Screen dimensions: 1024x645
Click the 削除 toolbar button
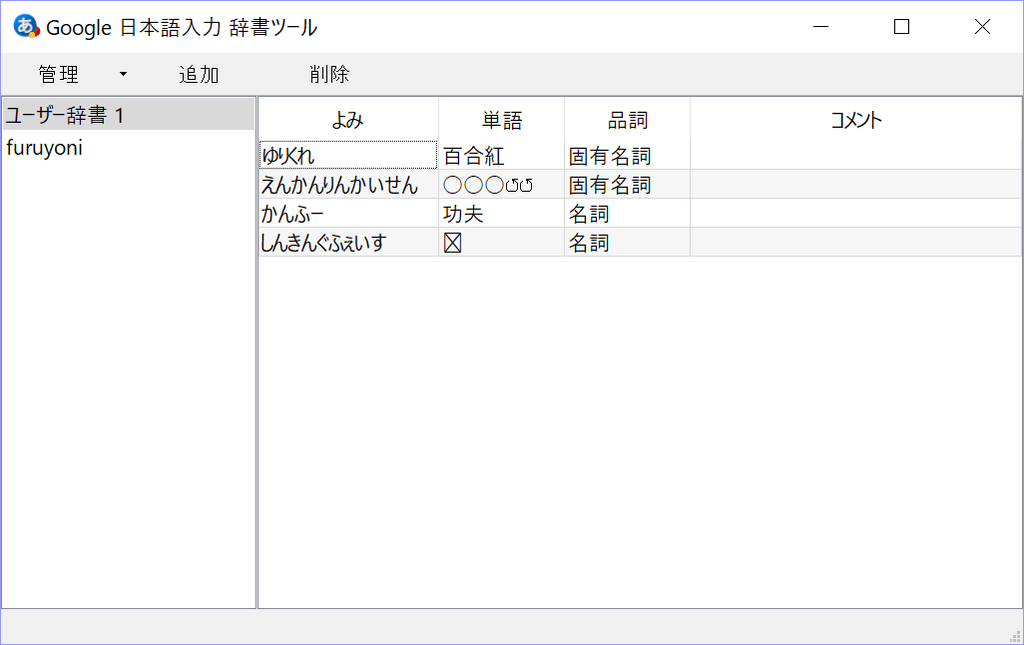click(329, 74)
